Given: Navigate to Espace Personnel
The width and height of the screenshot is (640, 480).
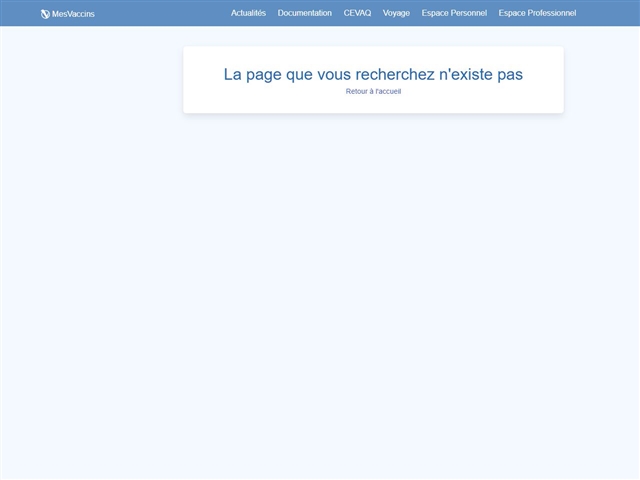Looking at the screenshot, I should [x=454, y=13].
